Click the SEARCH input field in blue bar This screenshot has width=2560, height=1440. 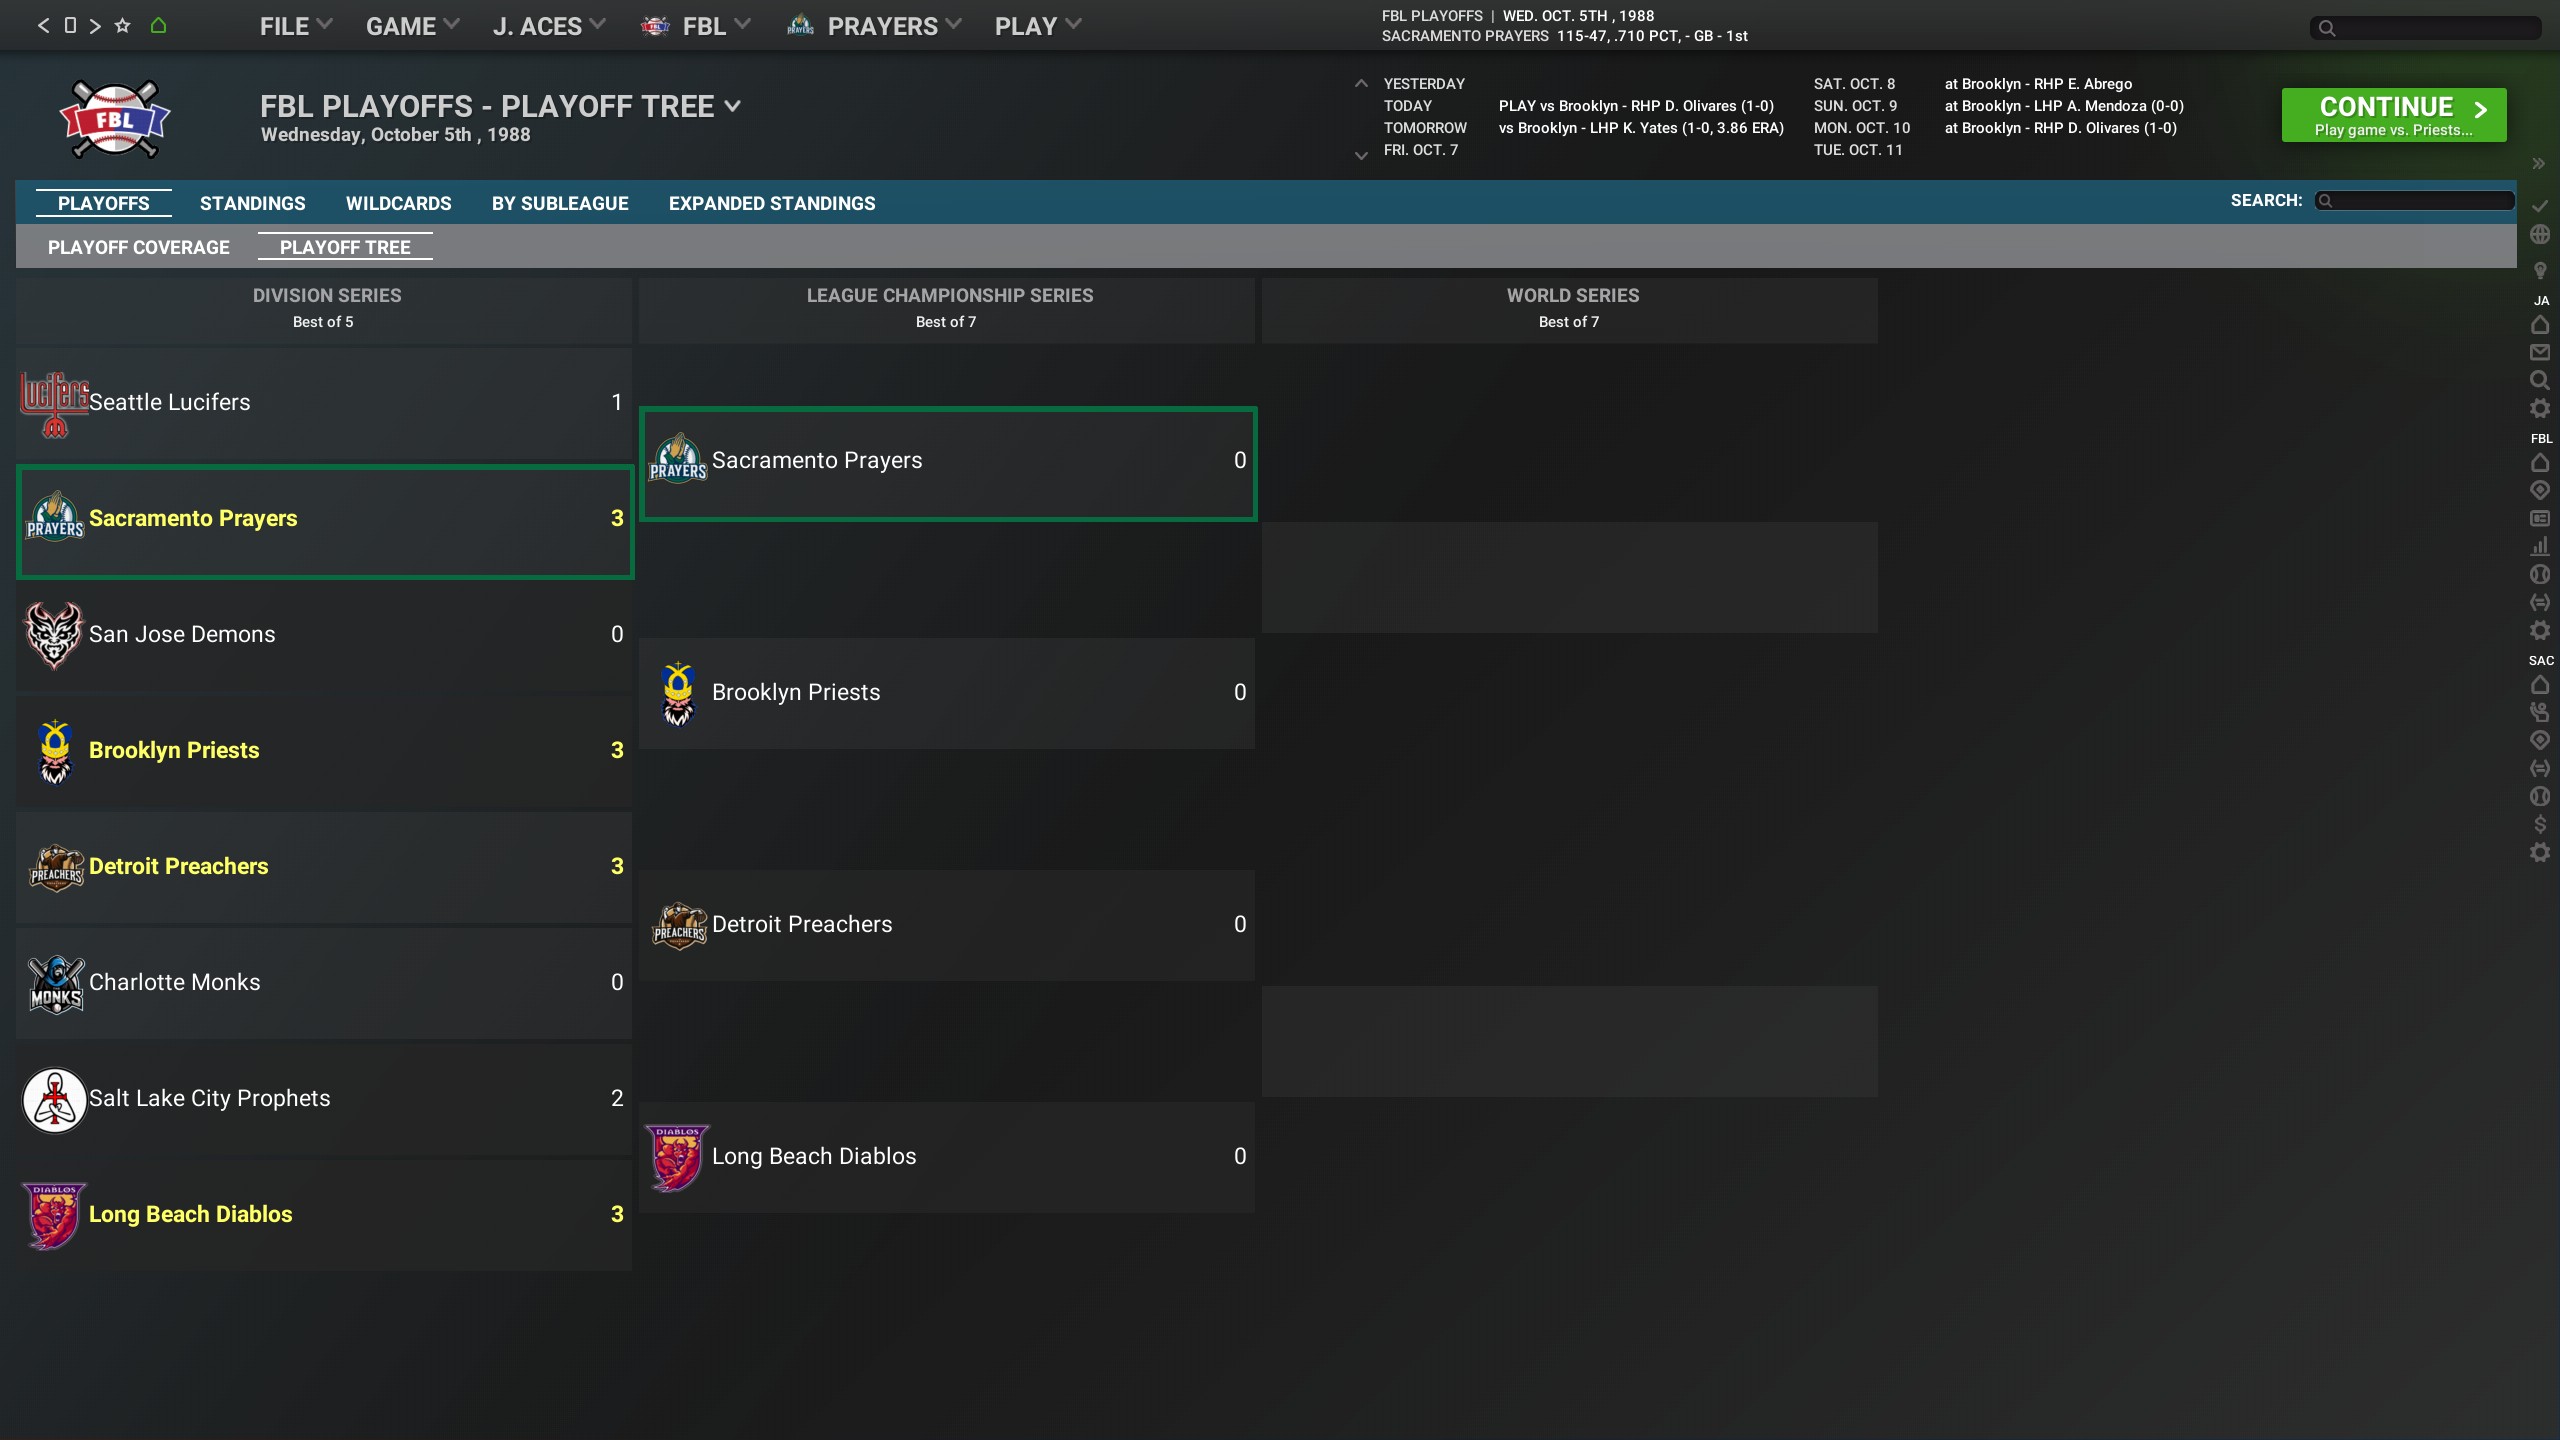[2414, 201]
